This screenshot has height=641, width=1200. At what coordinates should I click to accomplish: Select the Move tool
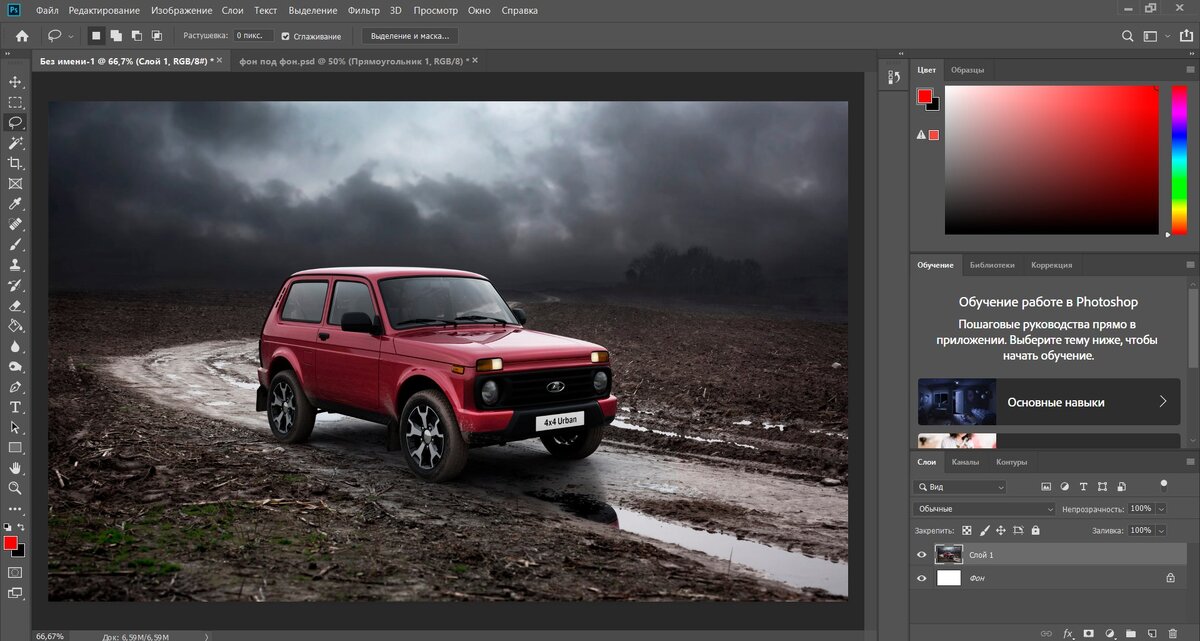tap(15, 82)
